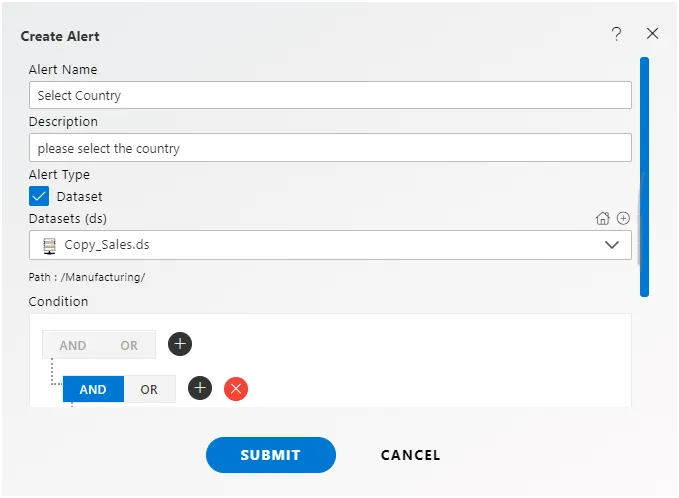The image size is (679, 498).
Task: Click the blue vertical scrollbar of the dialog
Action: pyautogui.click(x=644, y=177)
